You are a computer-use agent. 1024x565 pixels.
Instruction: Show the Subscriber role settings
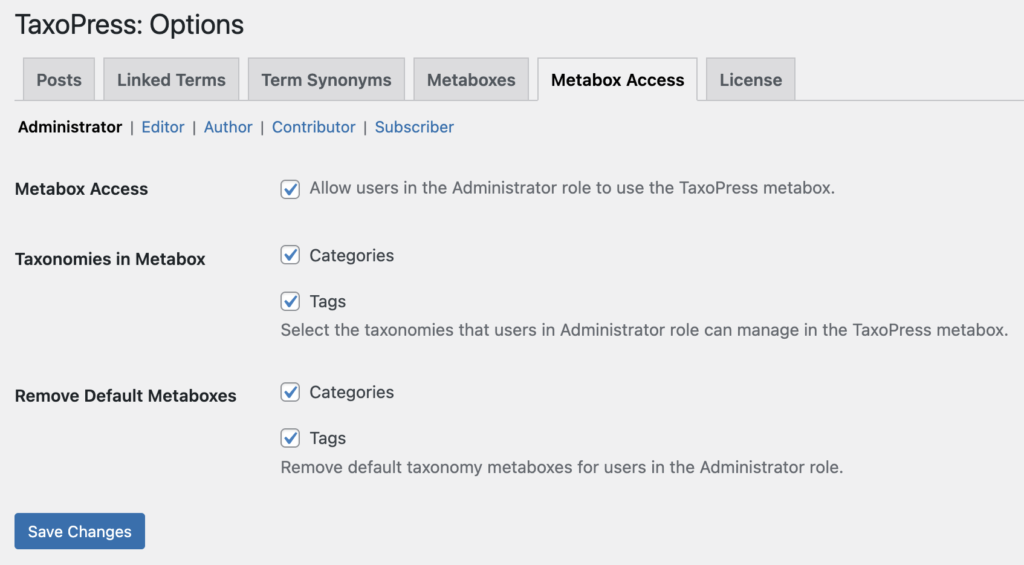(x=414, y=127)
